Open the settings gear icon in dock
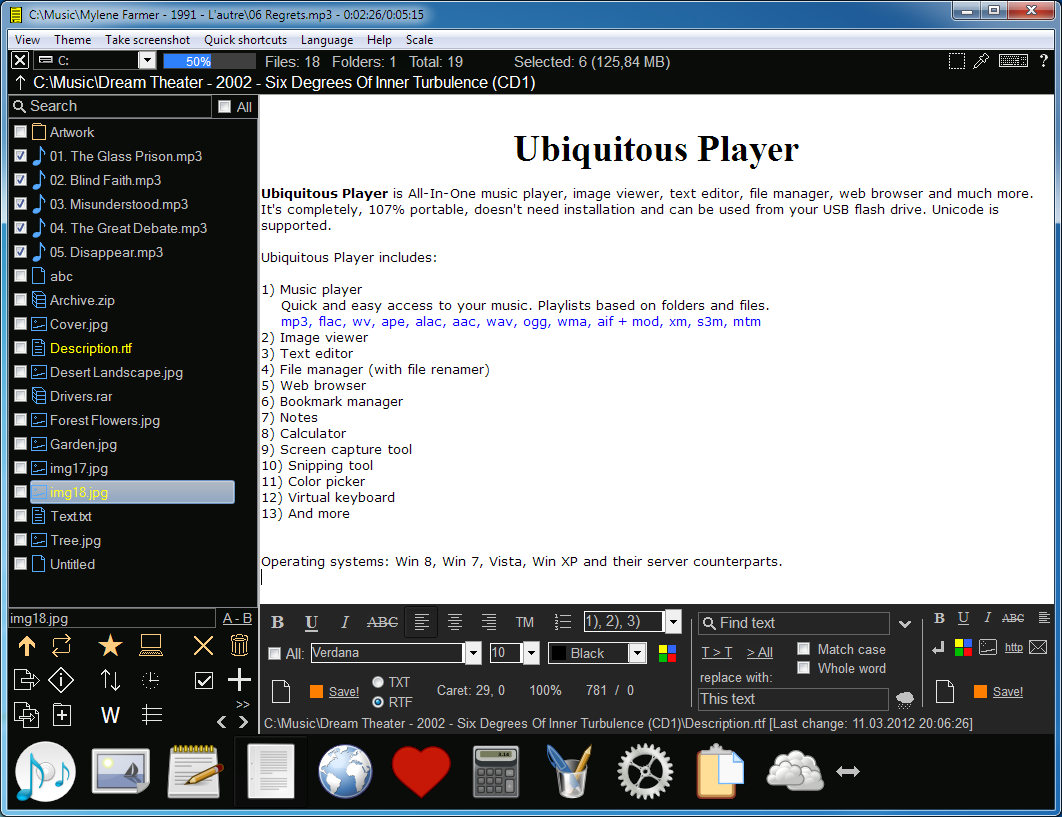Viewport: 1062px width, 817px height. pos(645,772)
